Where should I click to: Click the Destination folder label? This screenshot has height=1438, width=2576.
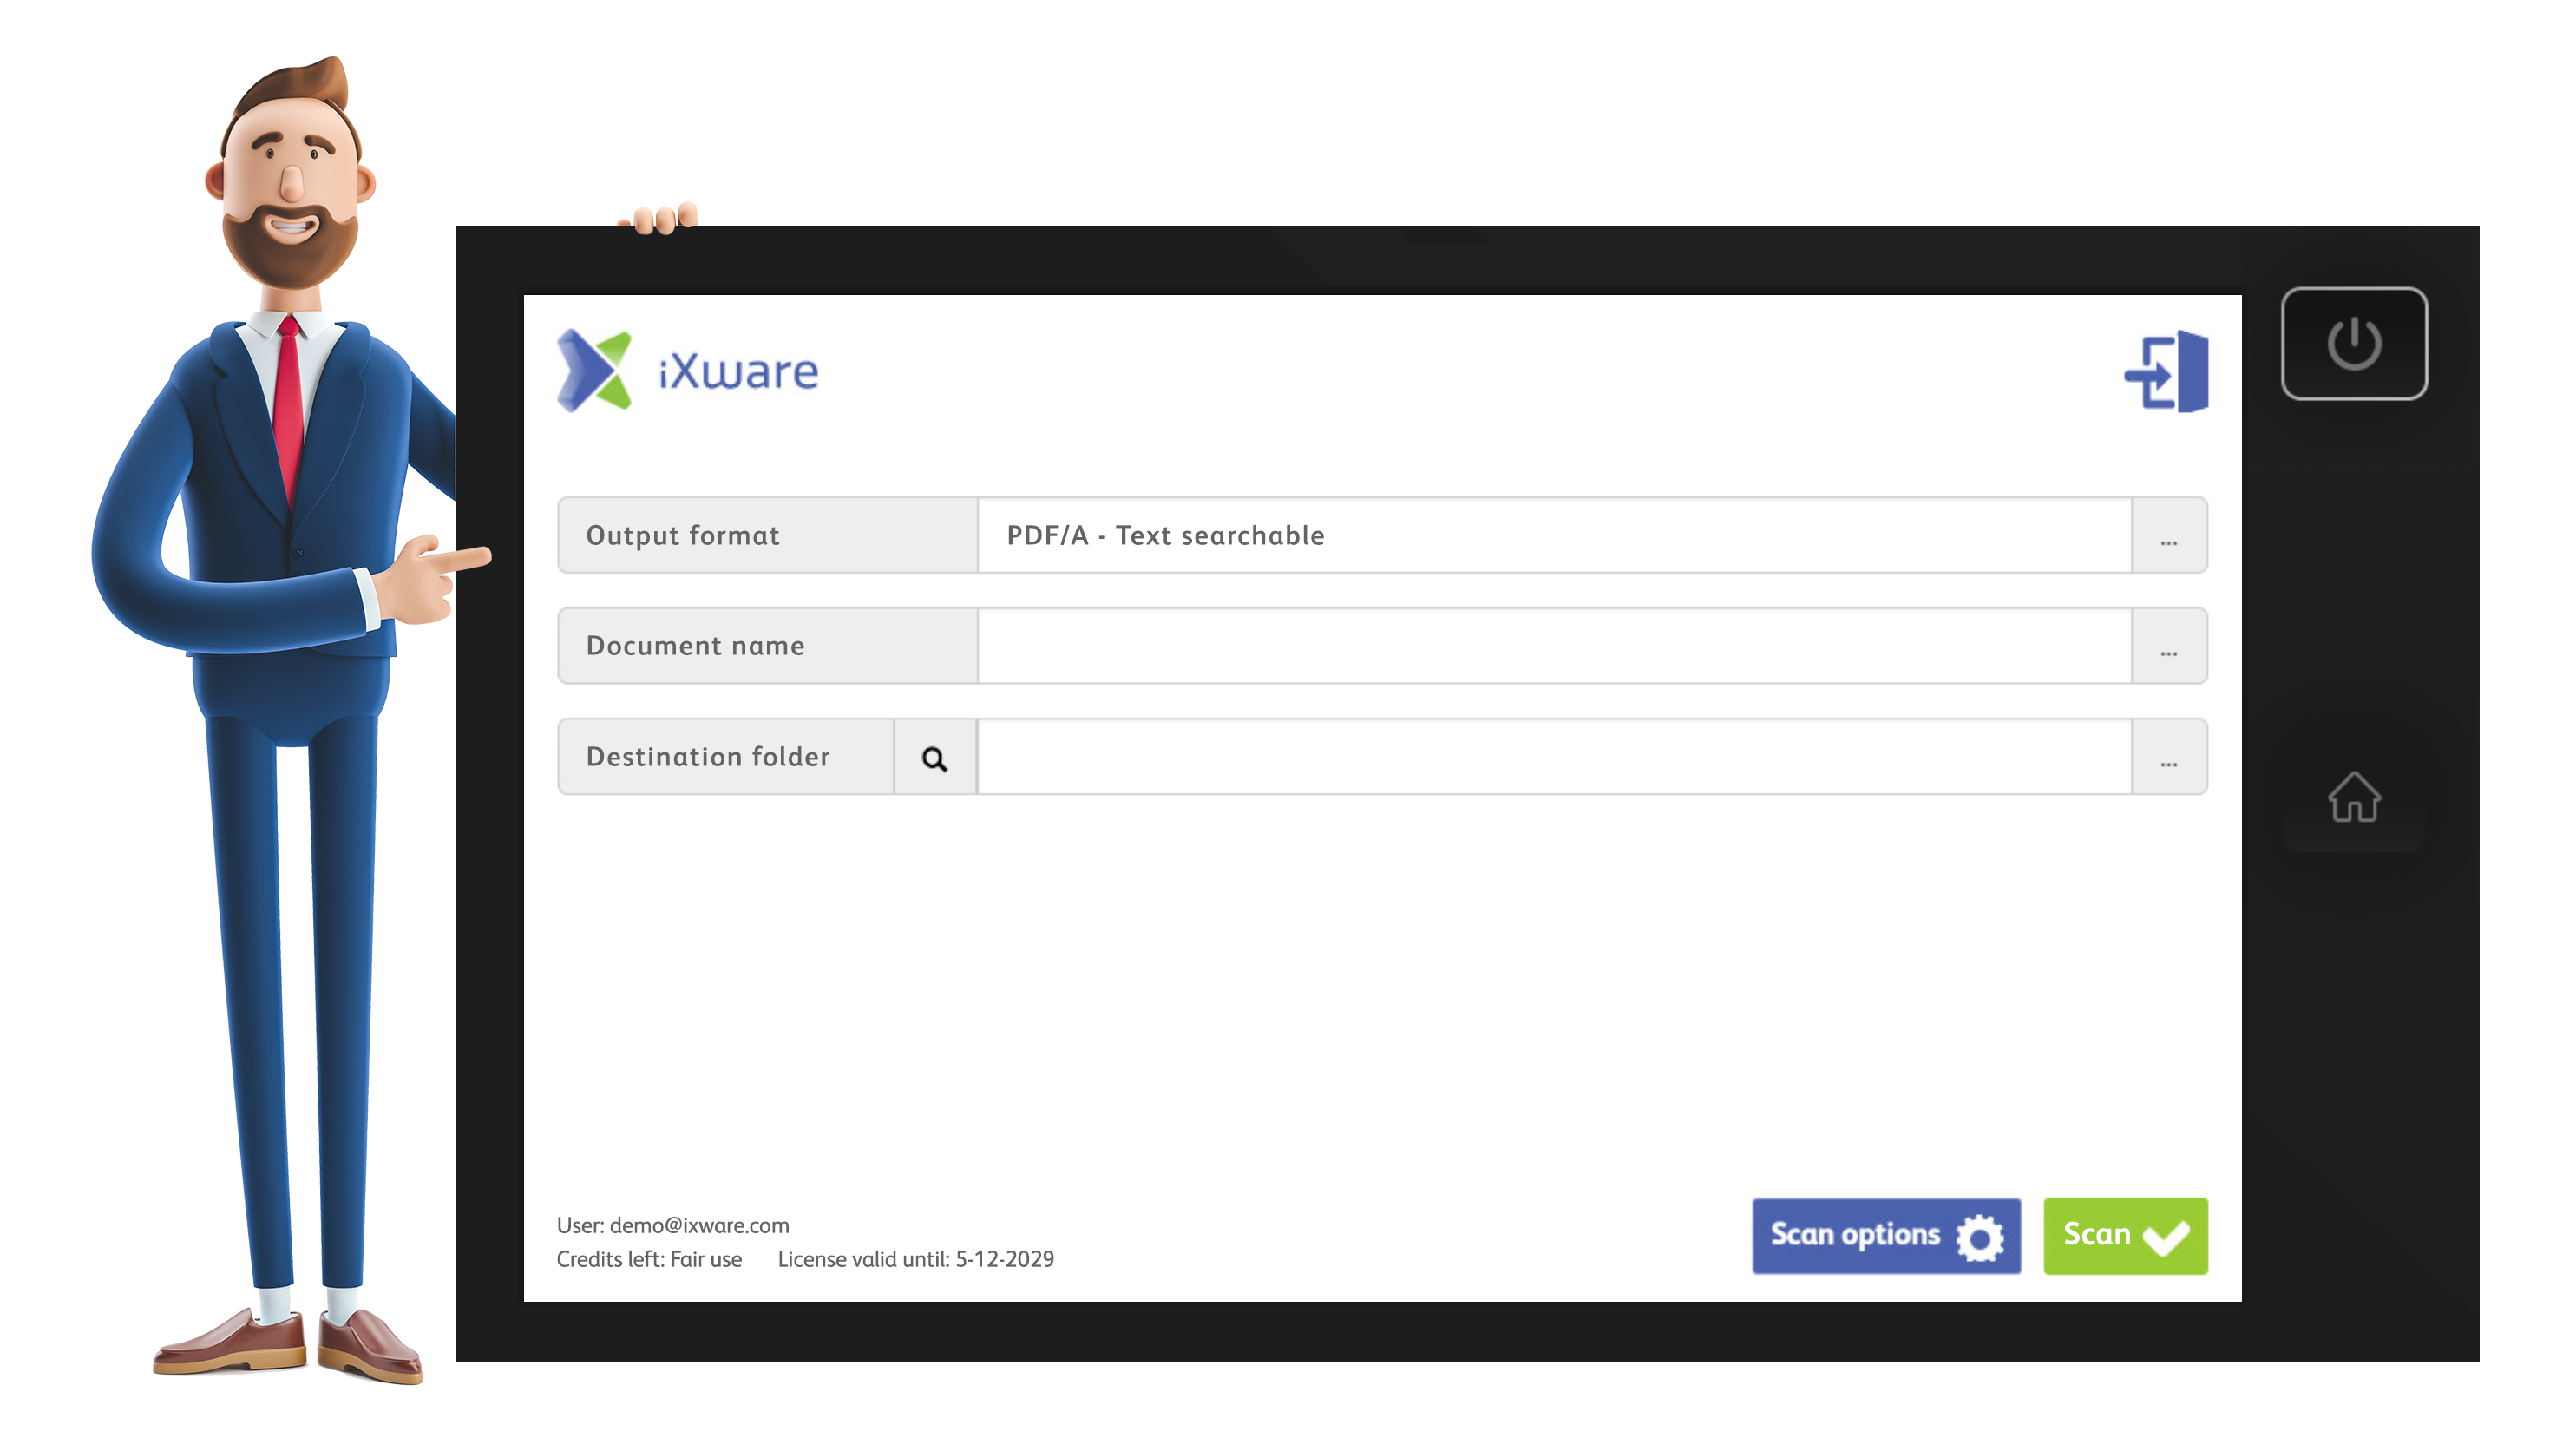pos(708,758)
